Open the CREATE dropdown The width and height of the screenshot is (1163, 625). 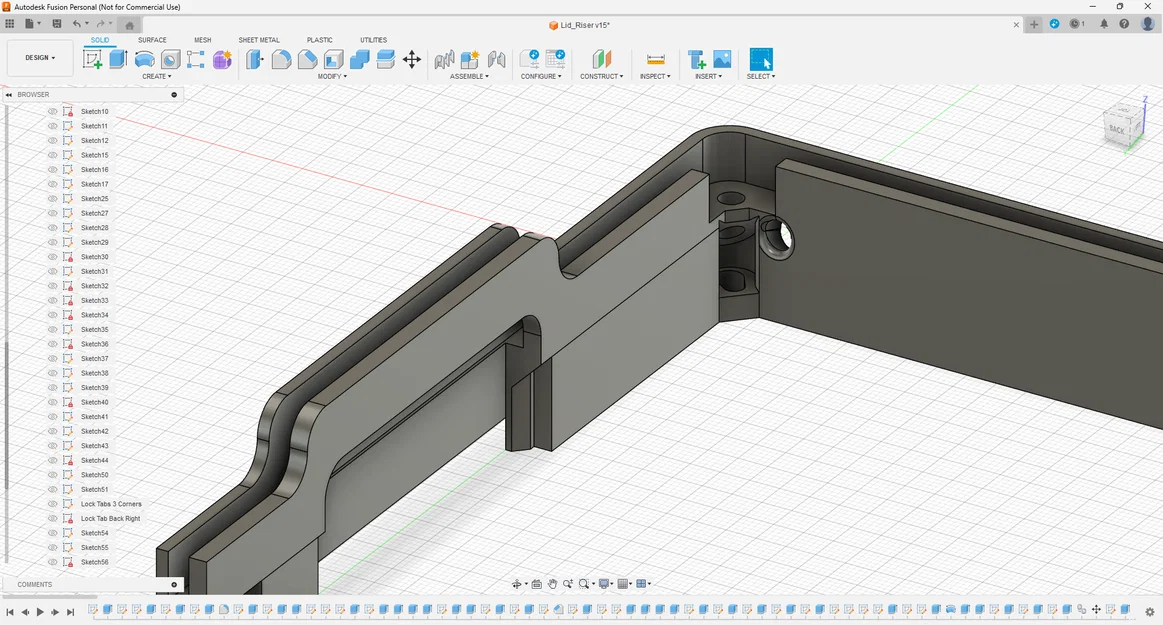[157, 75]
